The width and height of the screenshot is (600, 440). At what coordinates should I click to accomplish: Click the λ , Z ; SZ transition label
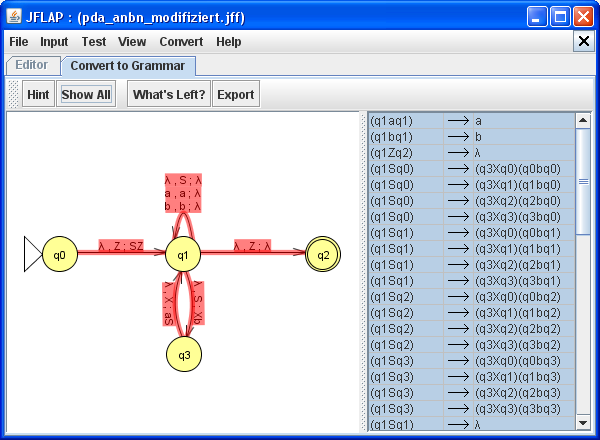pos(121,246)
